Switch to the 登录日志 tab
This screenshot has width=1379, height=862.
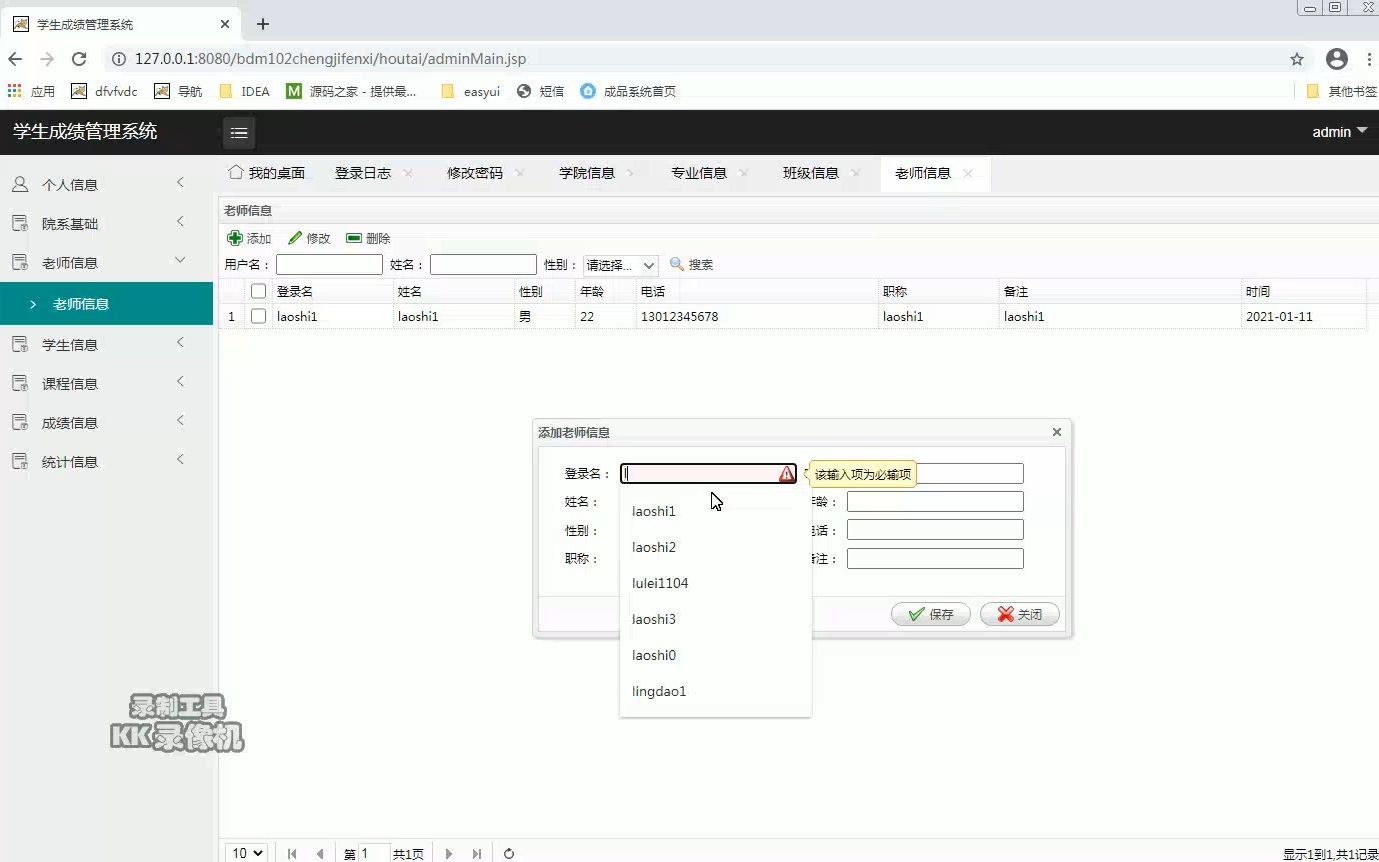coord(363,173)
